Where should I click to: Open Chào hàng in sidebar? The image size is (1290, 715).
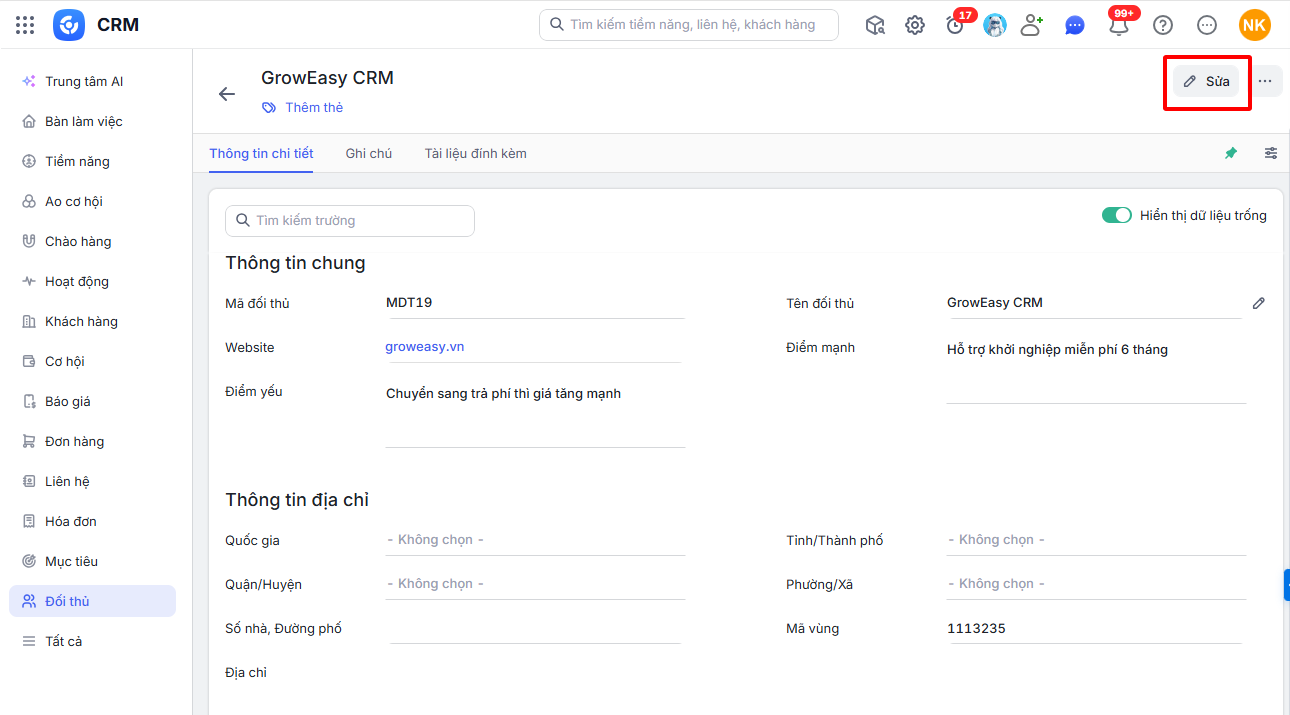click(92, 241)
